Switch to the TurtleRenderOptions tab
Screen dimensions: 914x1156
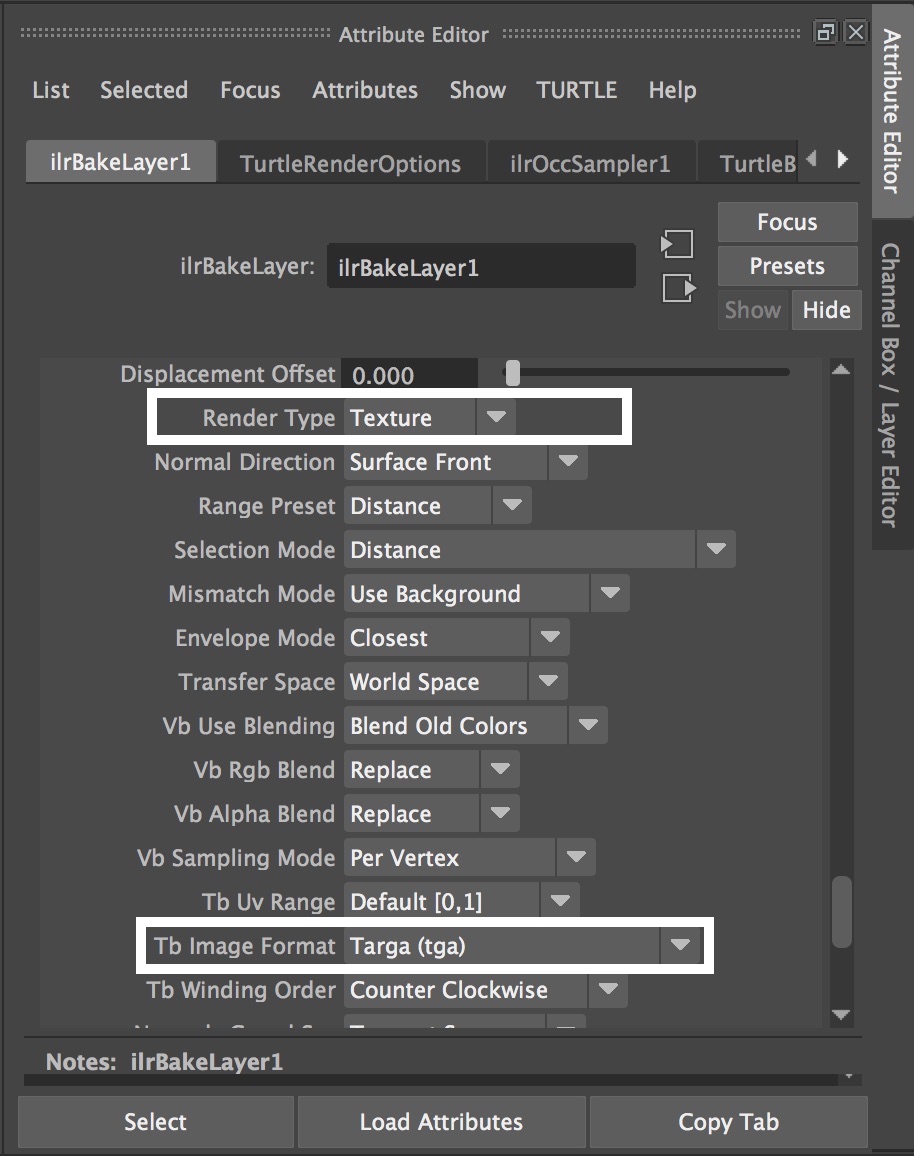pos(351,163)
